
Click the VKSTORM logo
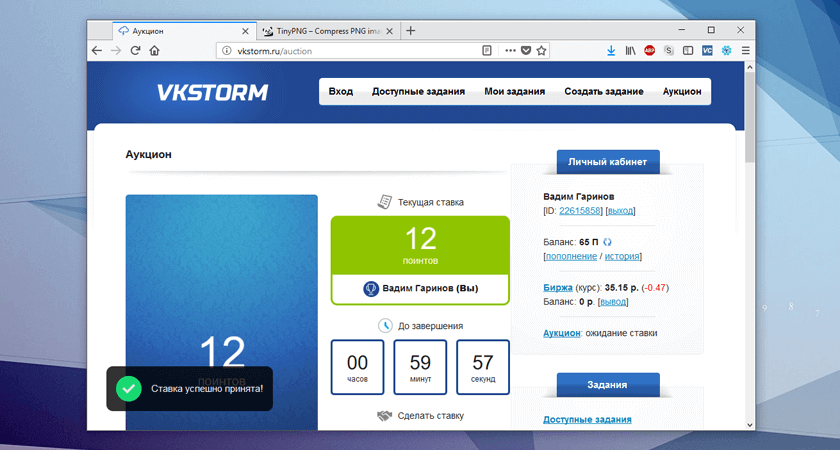click(x=212, y=92)
